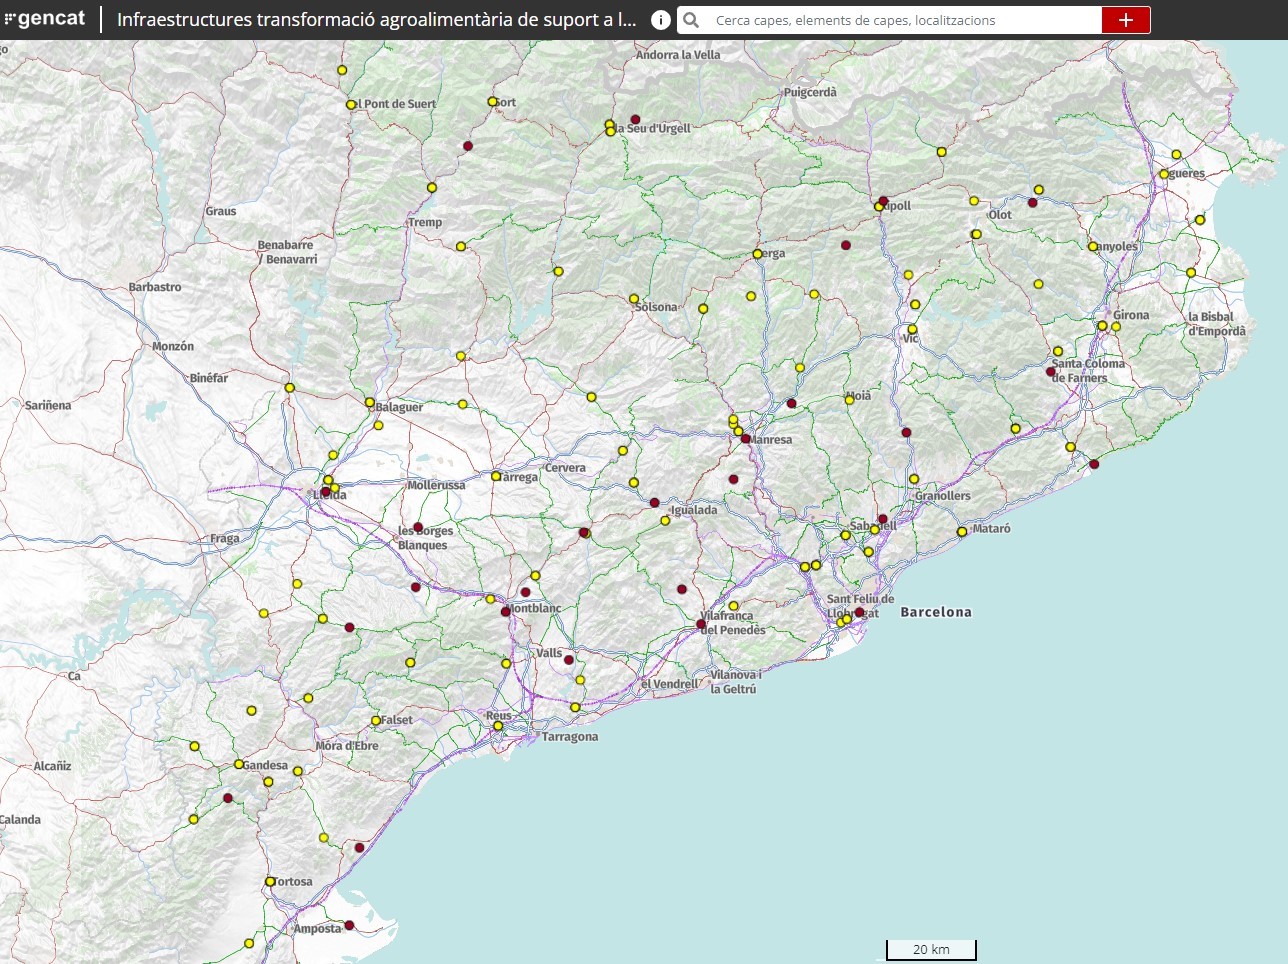
Task: Click the map title text in header
Action: tap(376, 20)
